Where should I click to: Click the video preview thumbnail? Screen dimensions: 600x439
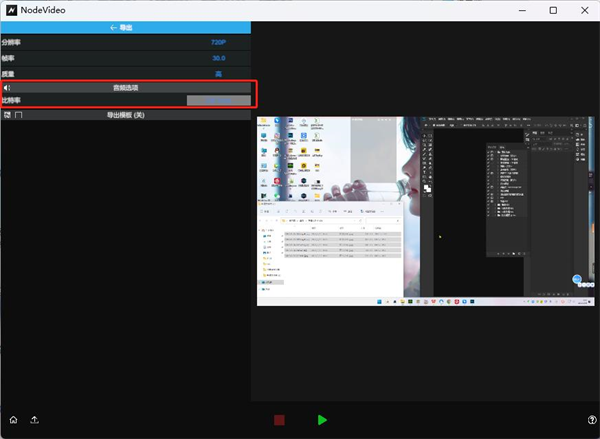tap(426, 210)
